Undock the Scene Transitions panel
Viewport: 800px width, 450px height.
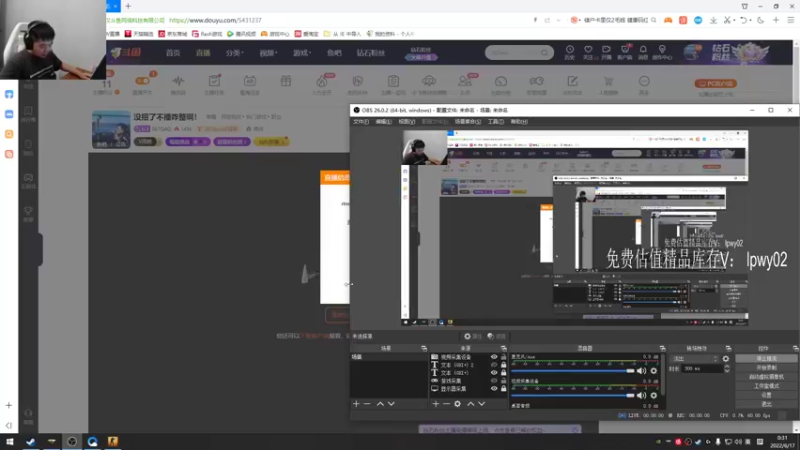click(x=728, y=348)
